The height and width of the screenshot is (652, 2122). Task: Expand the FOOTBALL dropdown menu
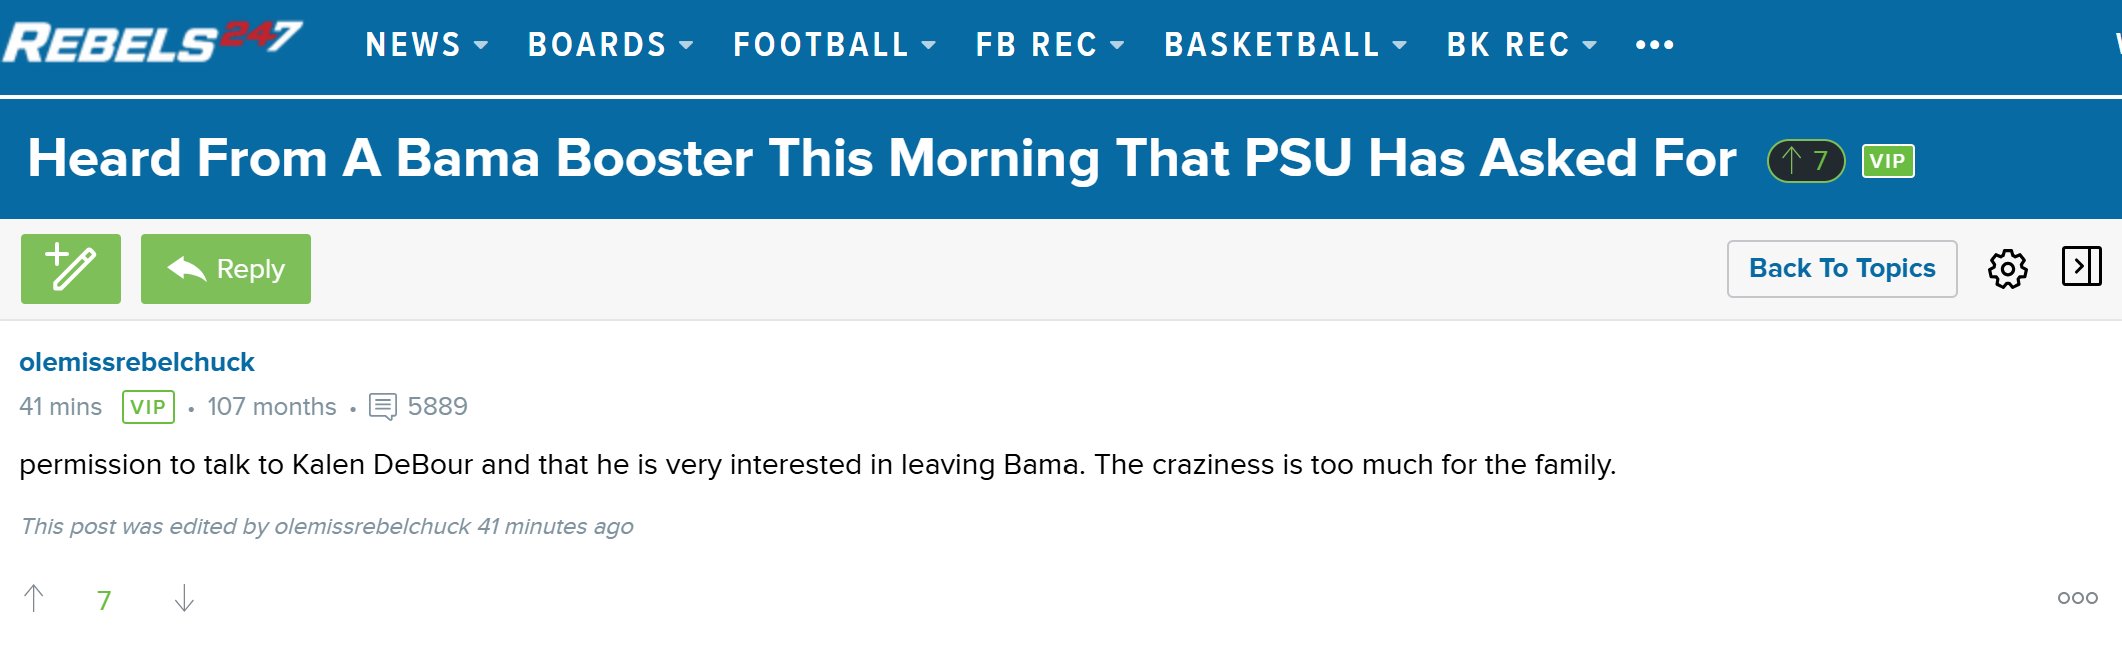click(834, 45)
